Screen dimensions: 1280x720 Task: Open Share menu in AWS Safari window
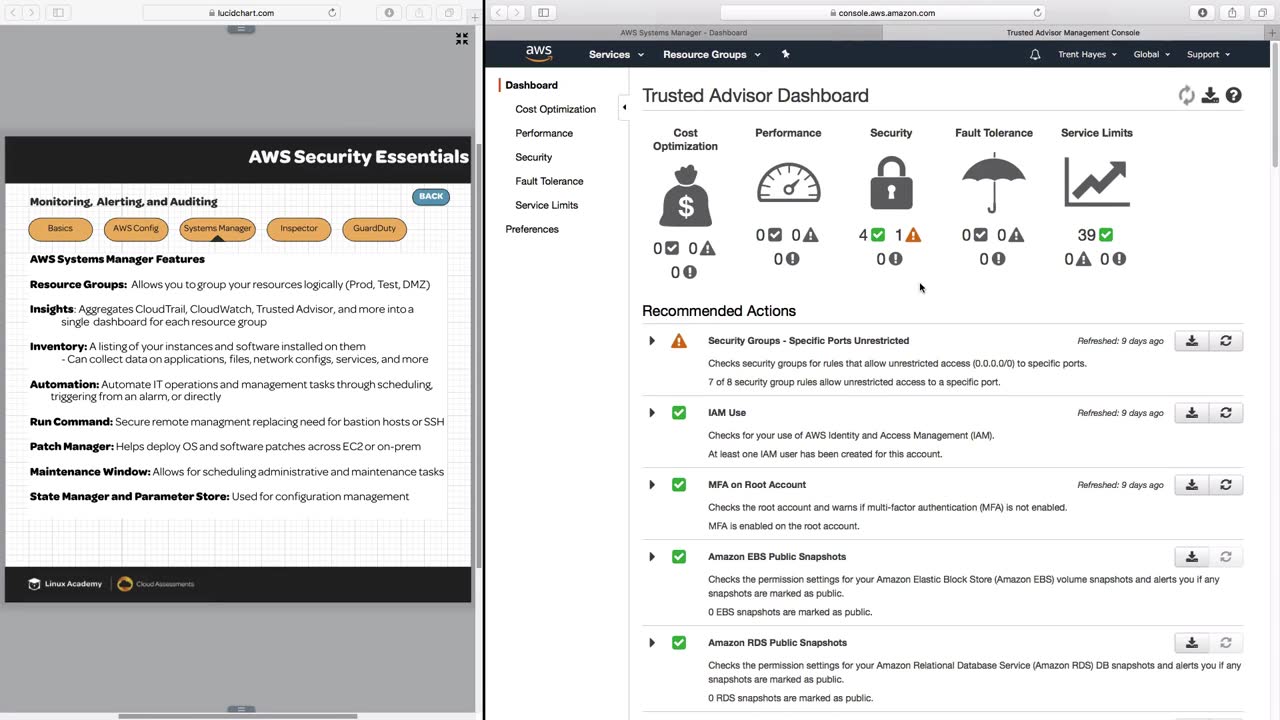pyautogui.click(x=1232, y=13)
